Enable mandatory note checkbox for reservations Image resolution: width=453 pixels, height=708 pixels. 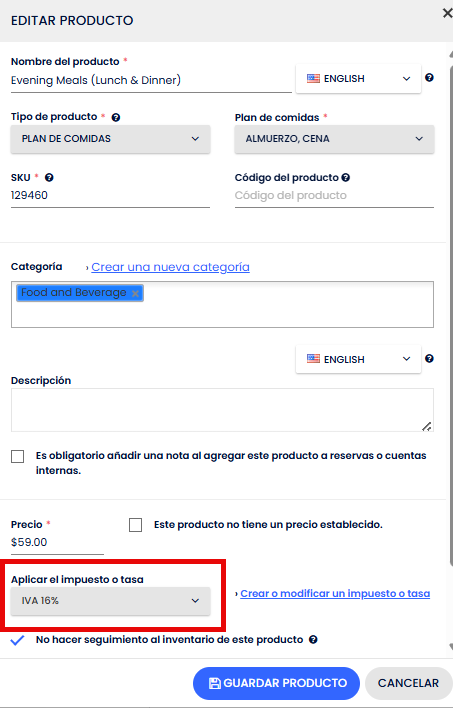(x=18, y=456)
